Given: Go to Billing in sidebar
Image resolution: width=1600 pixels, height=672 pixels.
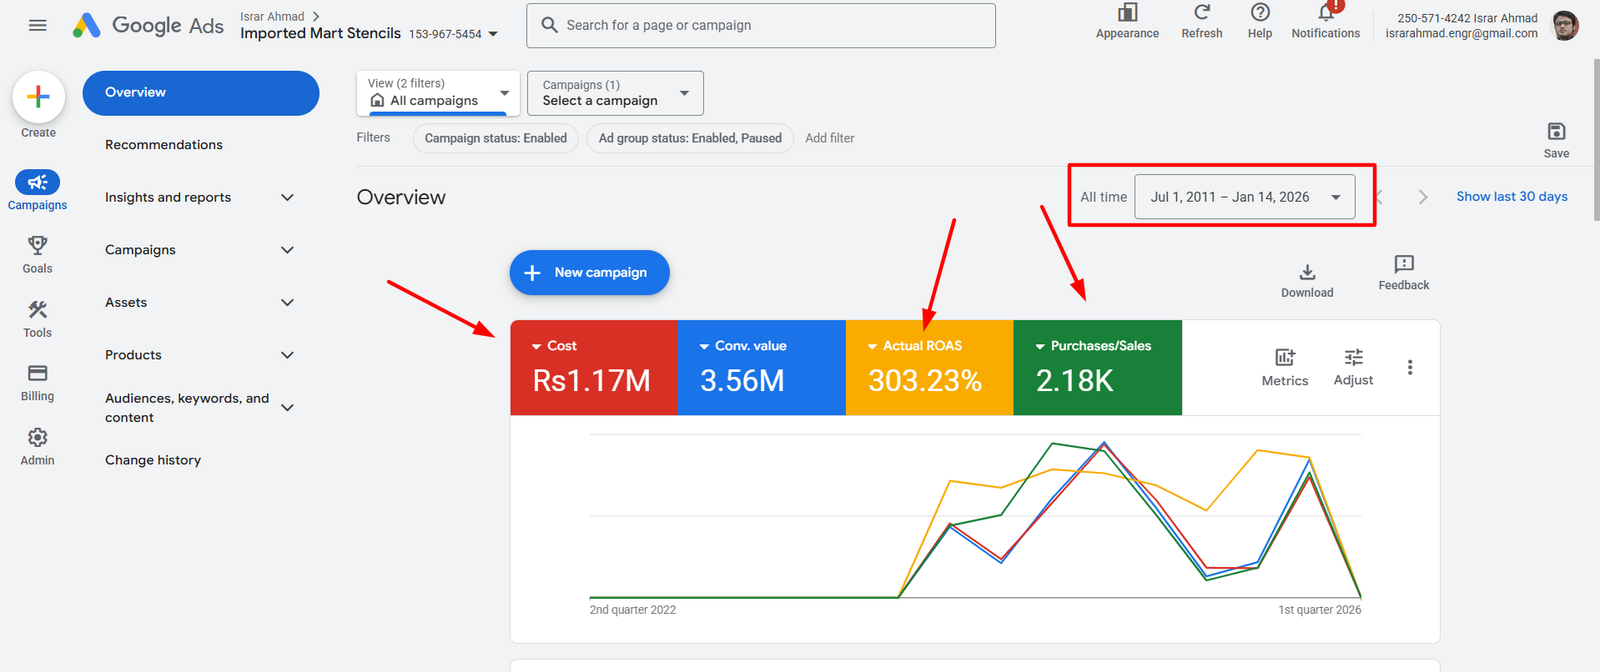Looking at the screenshot, I should click(x=38, y=374).
